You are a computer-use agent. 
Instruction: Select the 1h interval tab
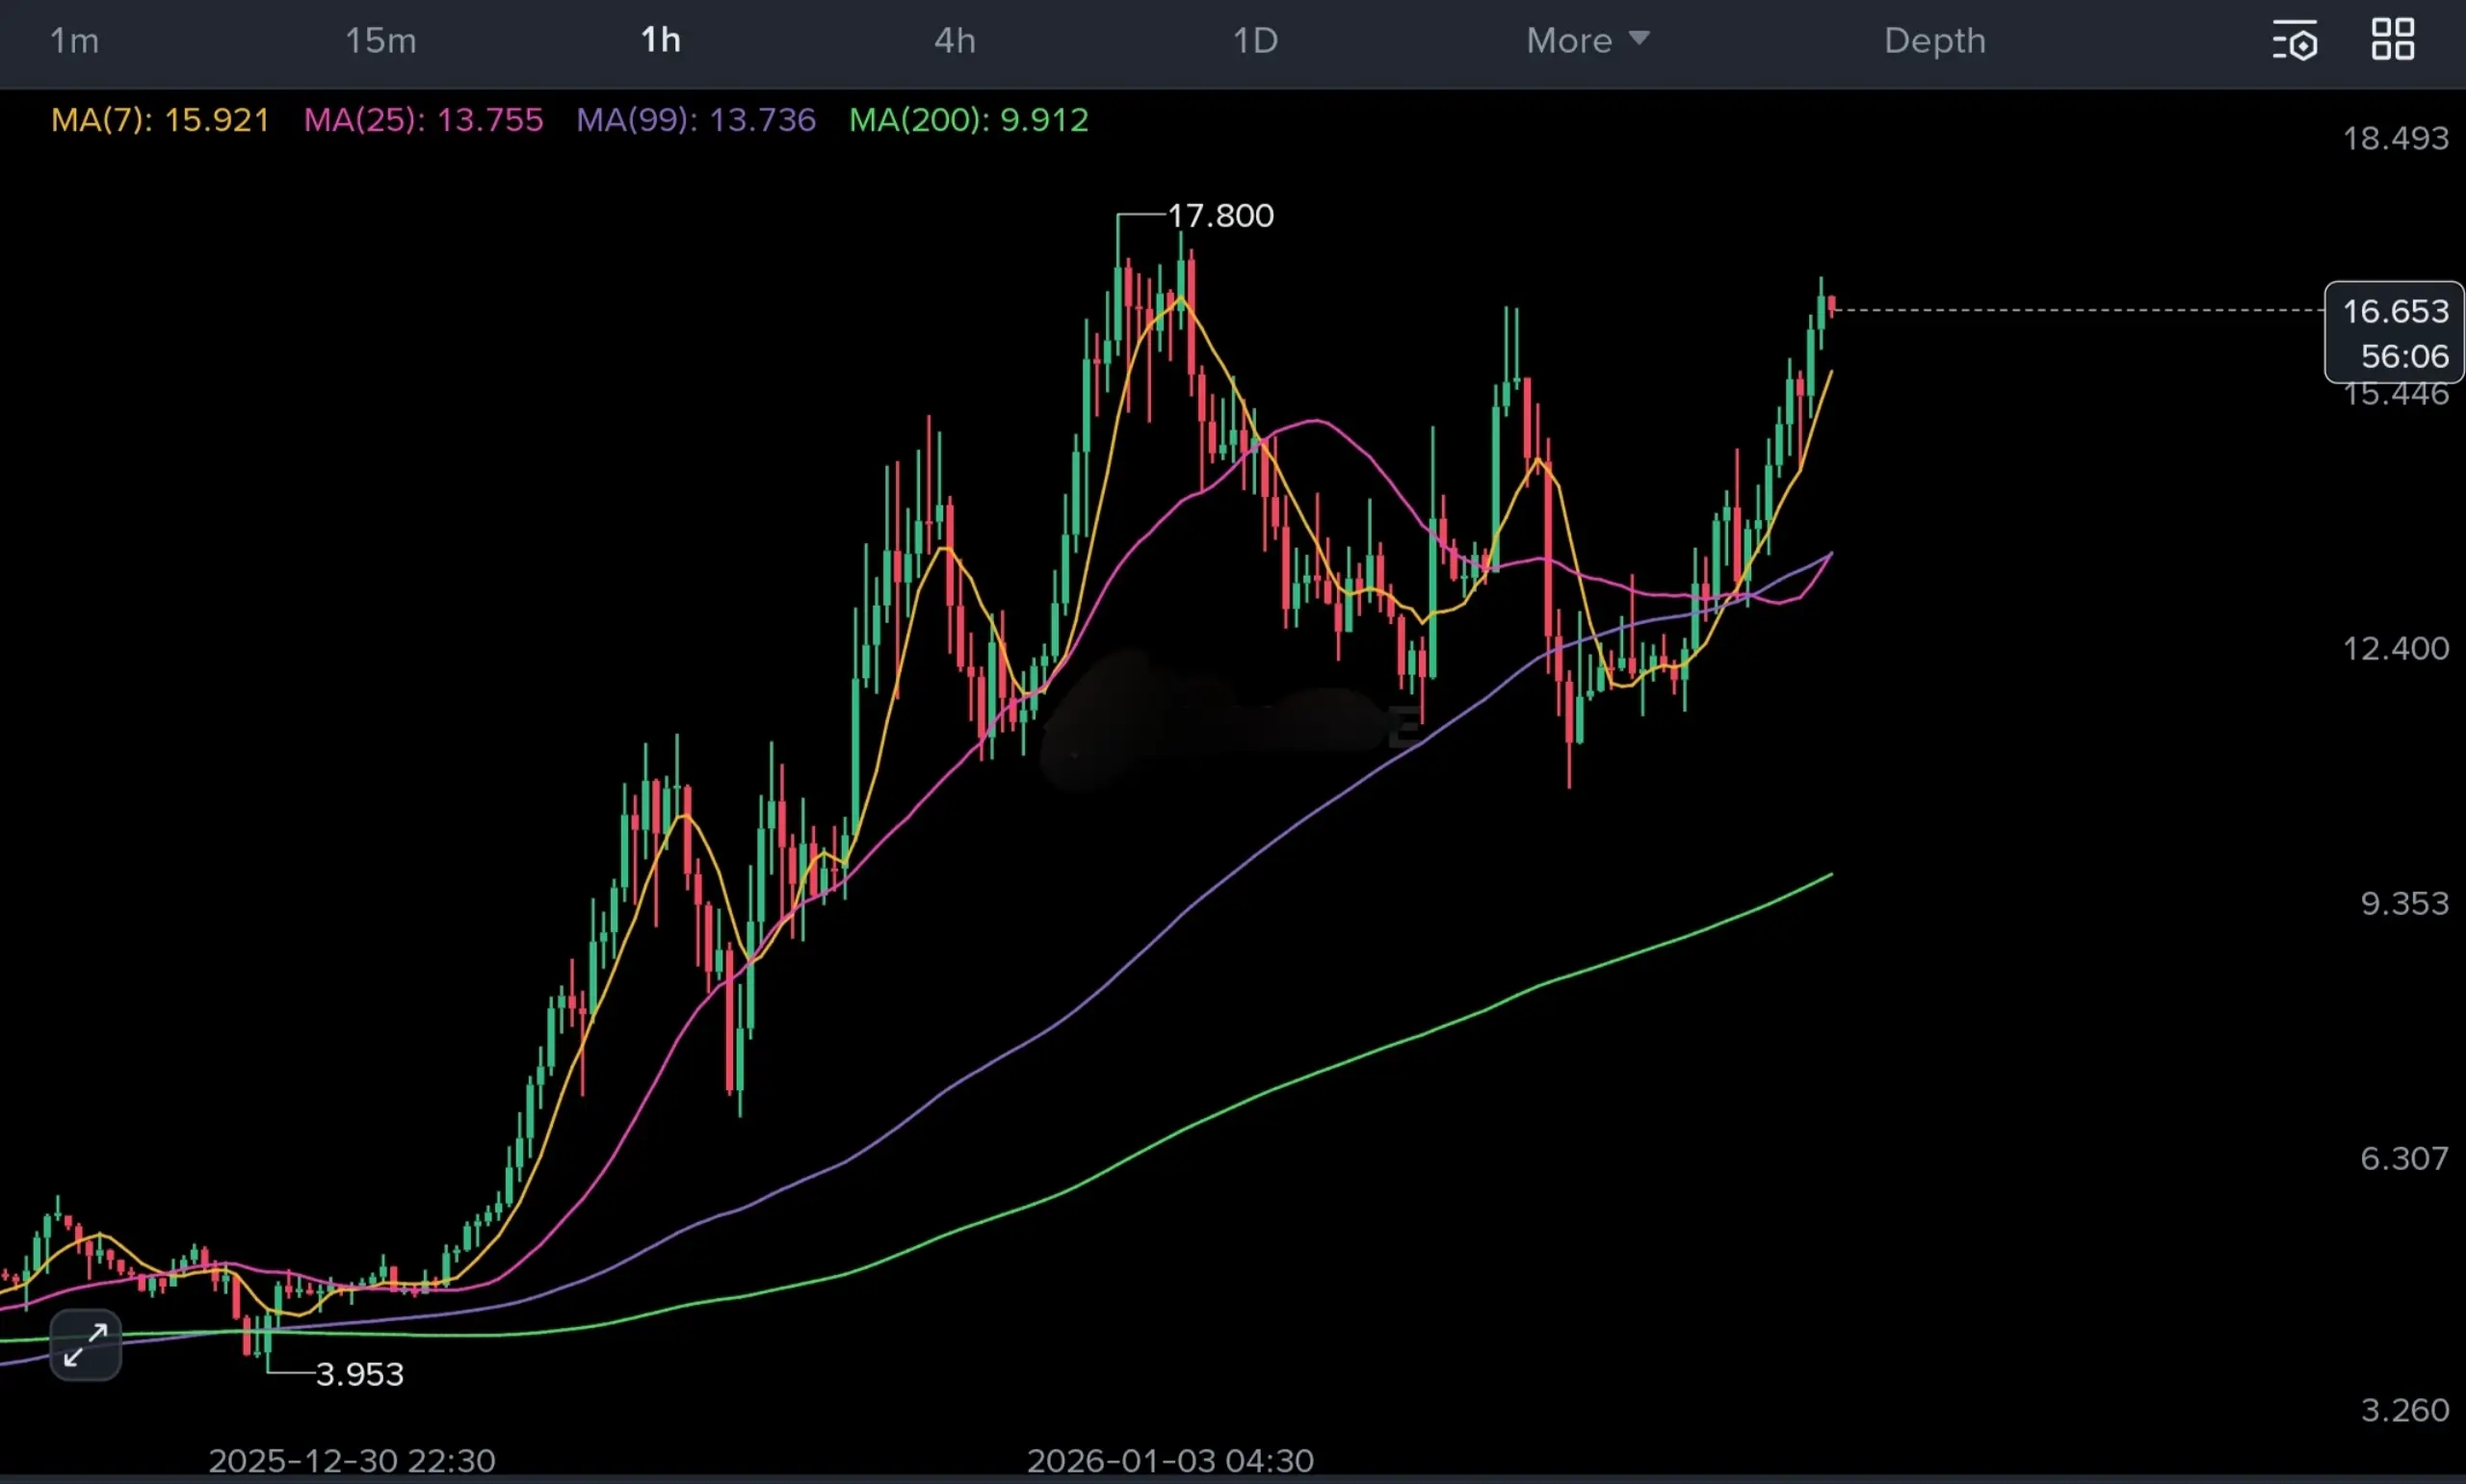[660, 41]
